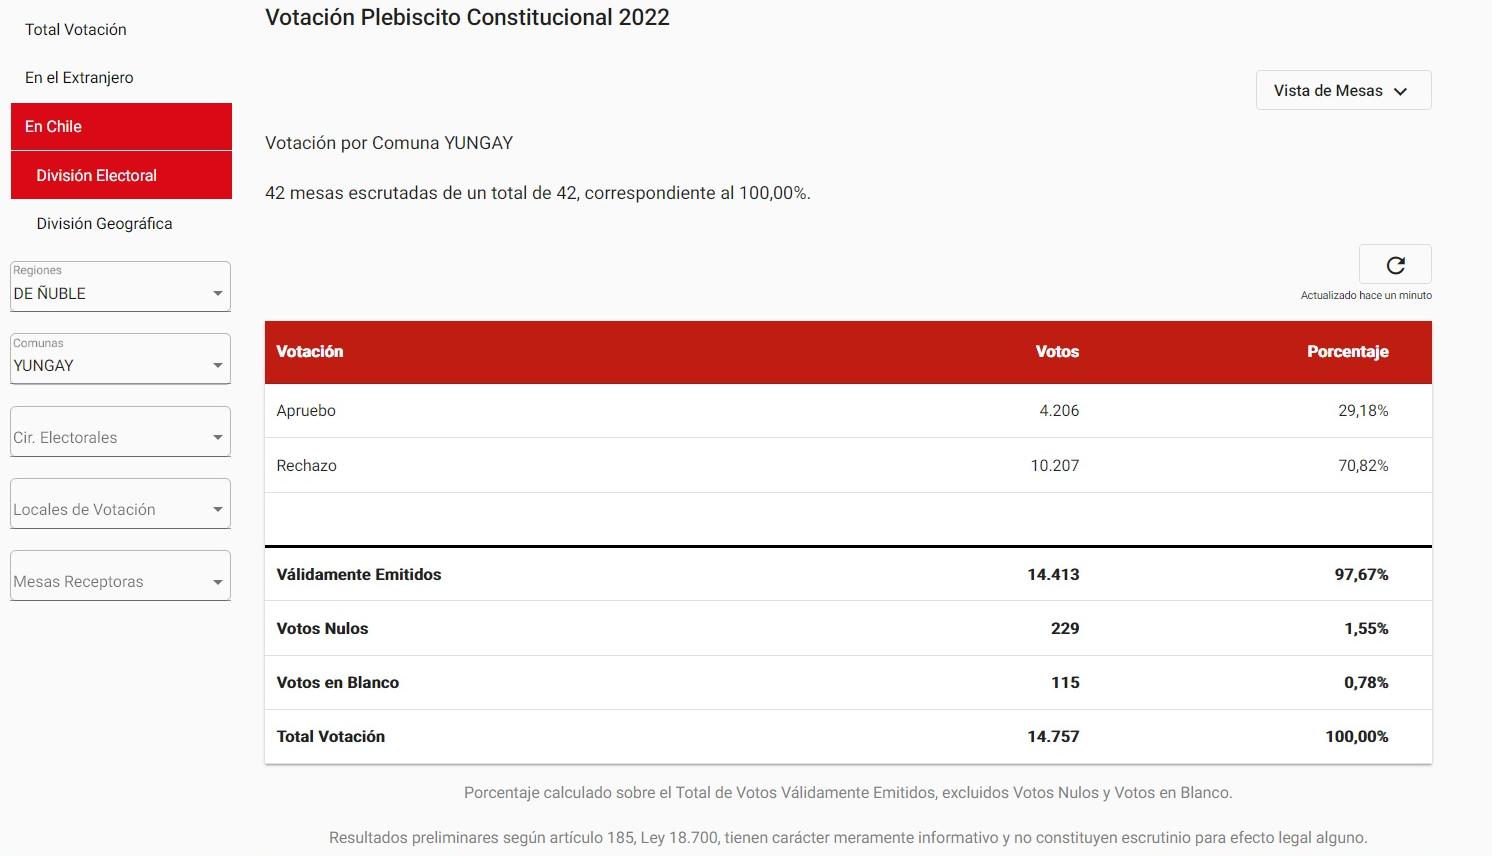Open the Cir. Electorales dropdown
The width and height of the screenshot is (1492, 856).
pos(120,432)
